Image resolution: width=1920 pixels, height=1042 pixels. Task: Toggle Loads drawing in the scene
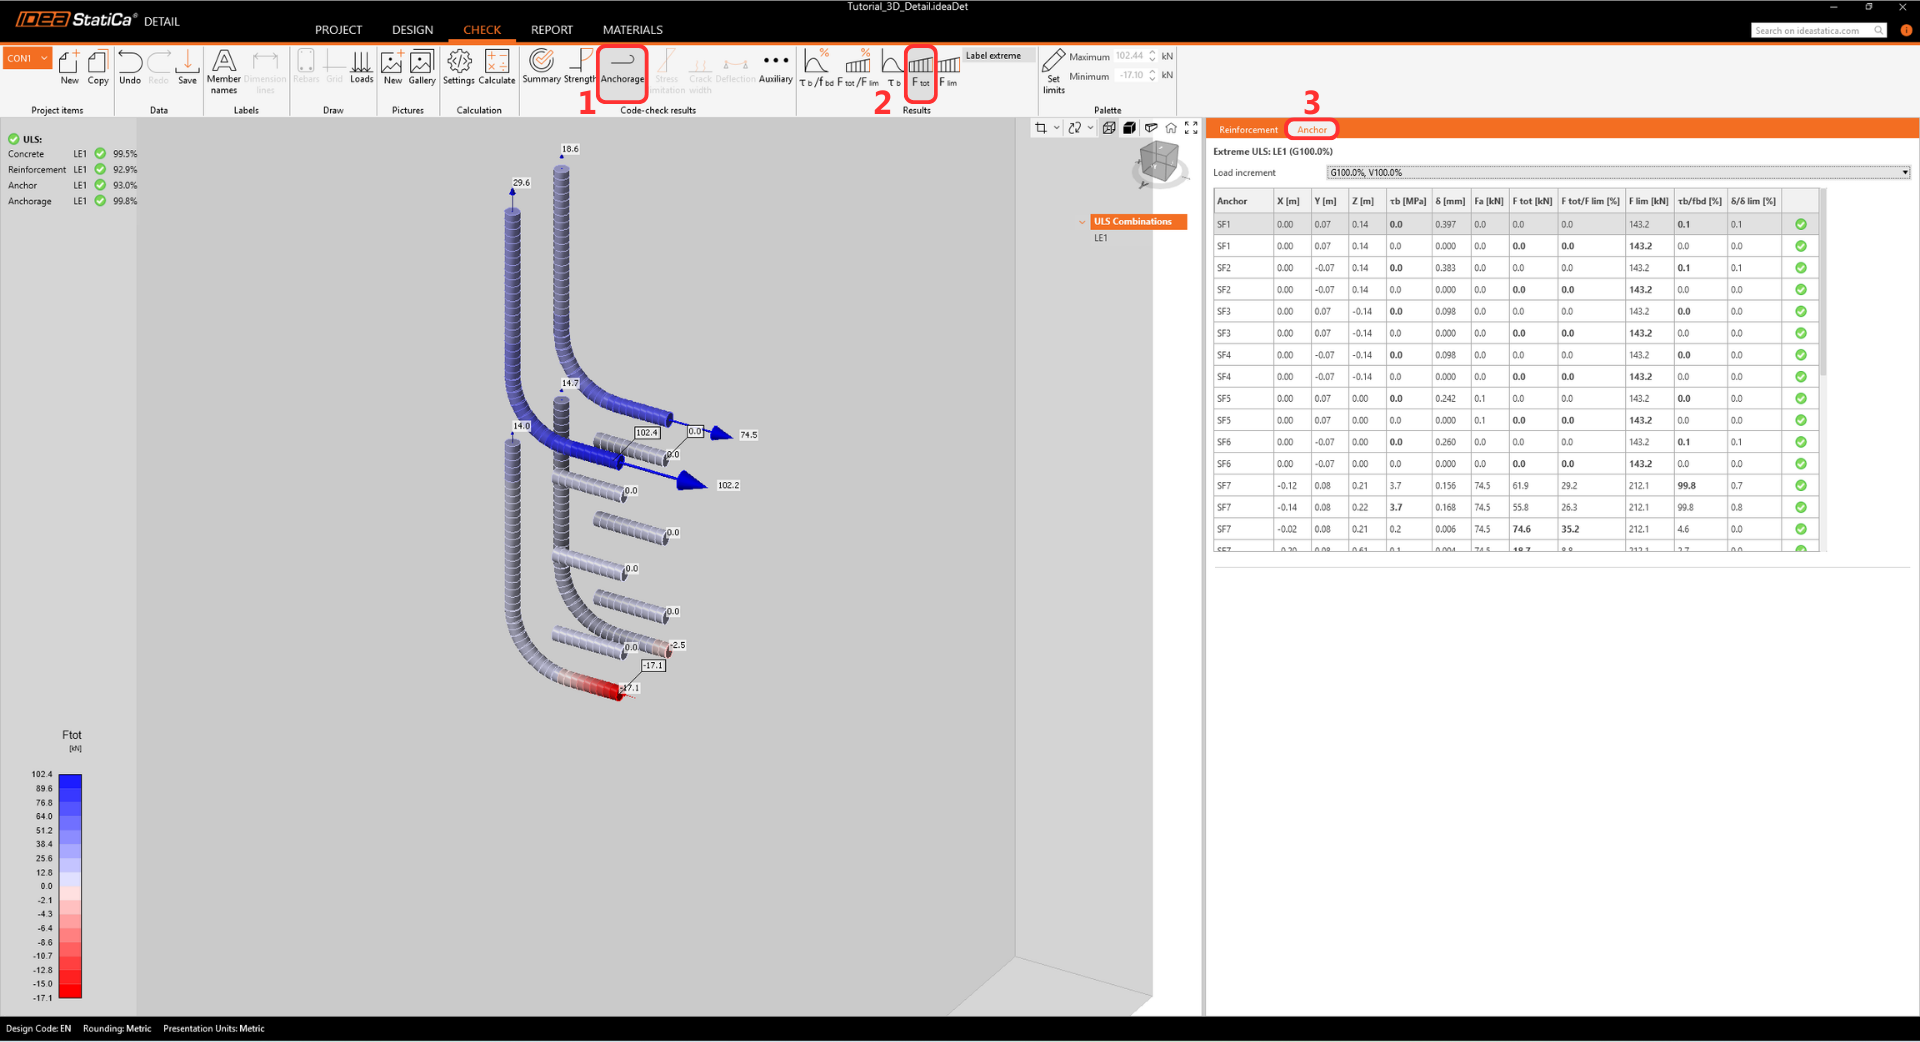point(361,67)
